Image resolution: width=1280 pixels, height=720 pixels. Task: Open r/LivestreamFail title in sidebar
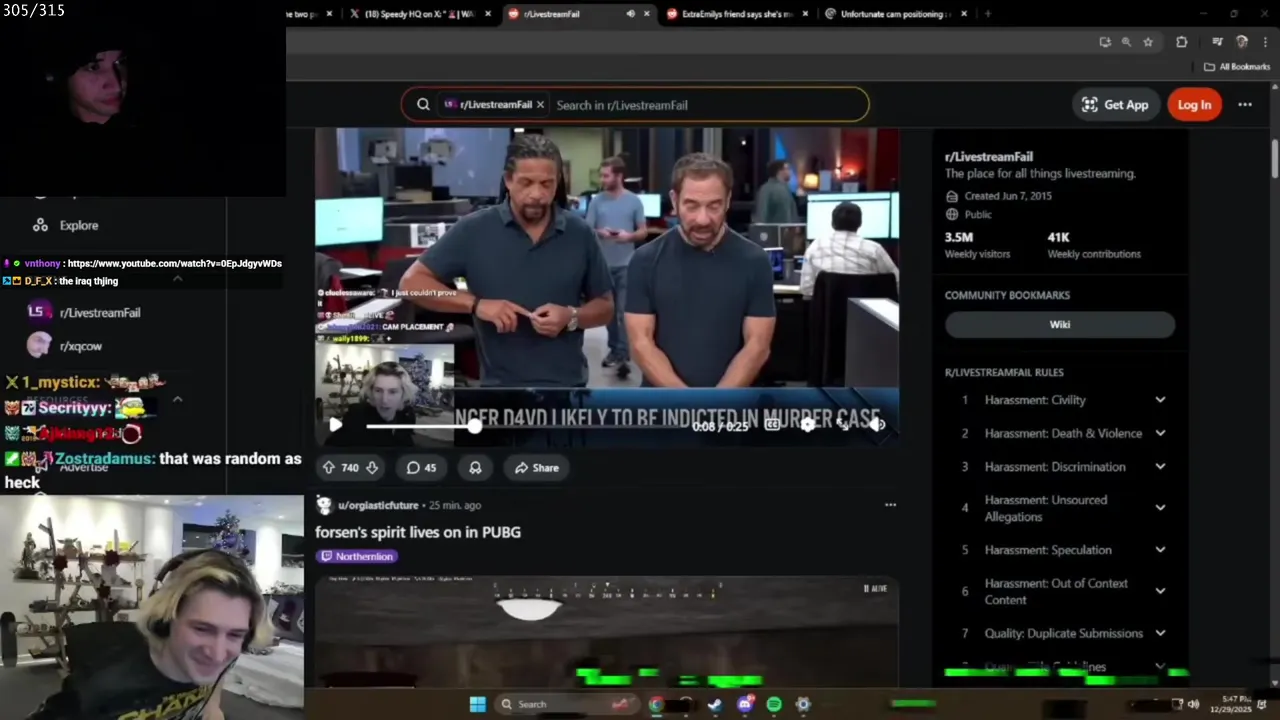pyautogui.click(x=989, y=157)
